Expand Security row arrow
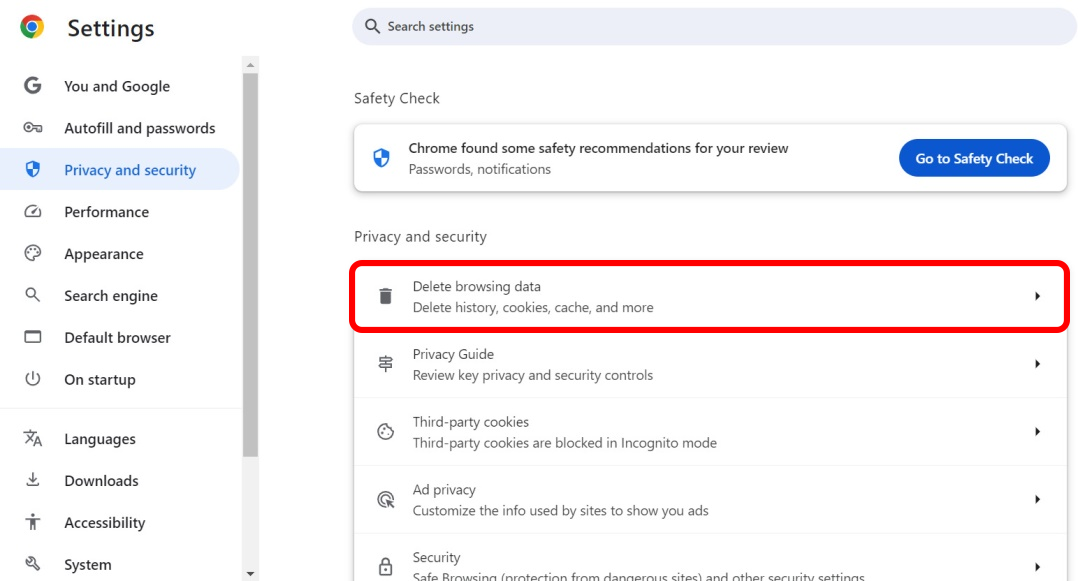The height and width of the screenshot is (581, 1078). tap(1037, 567)
